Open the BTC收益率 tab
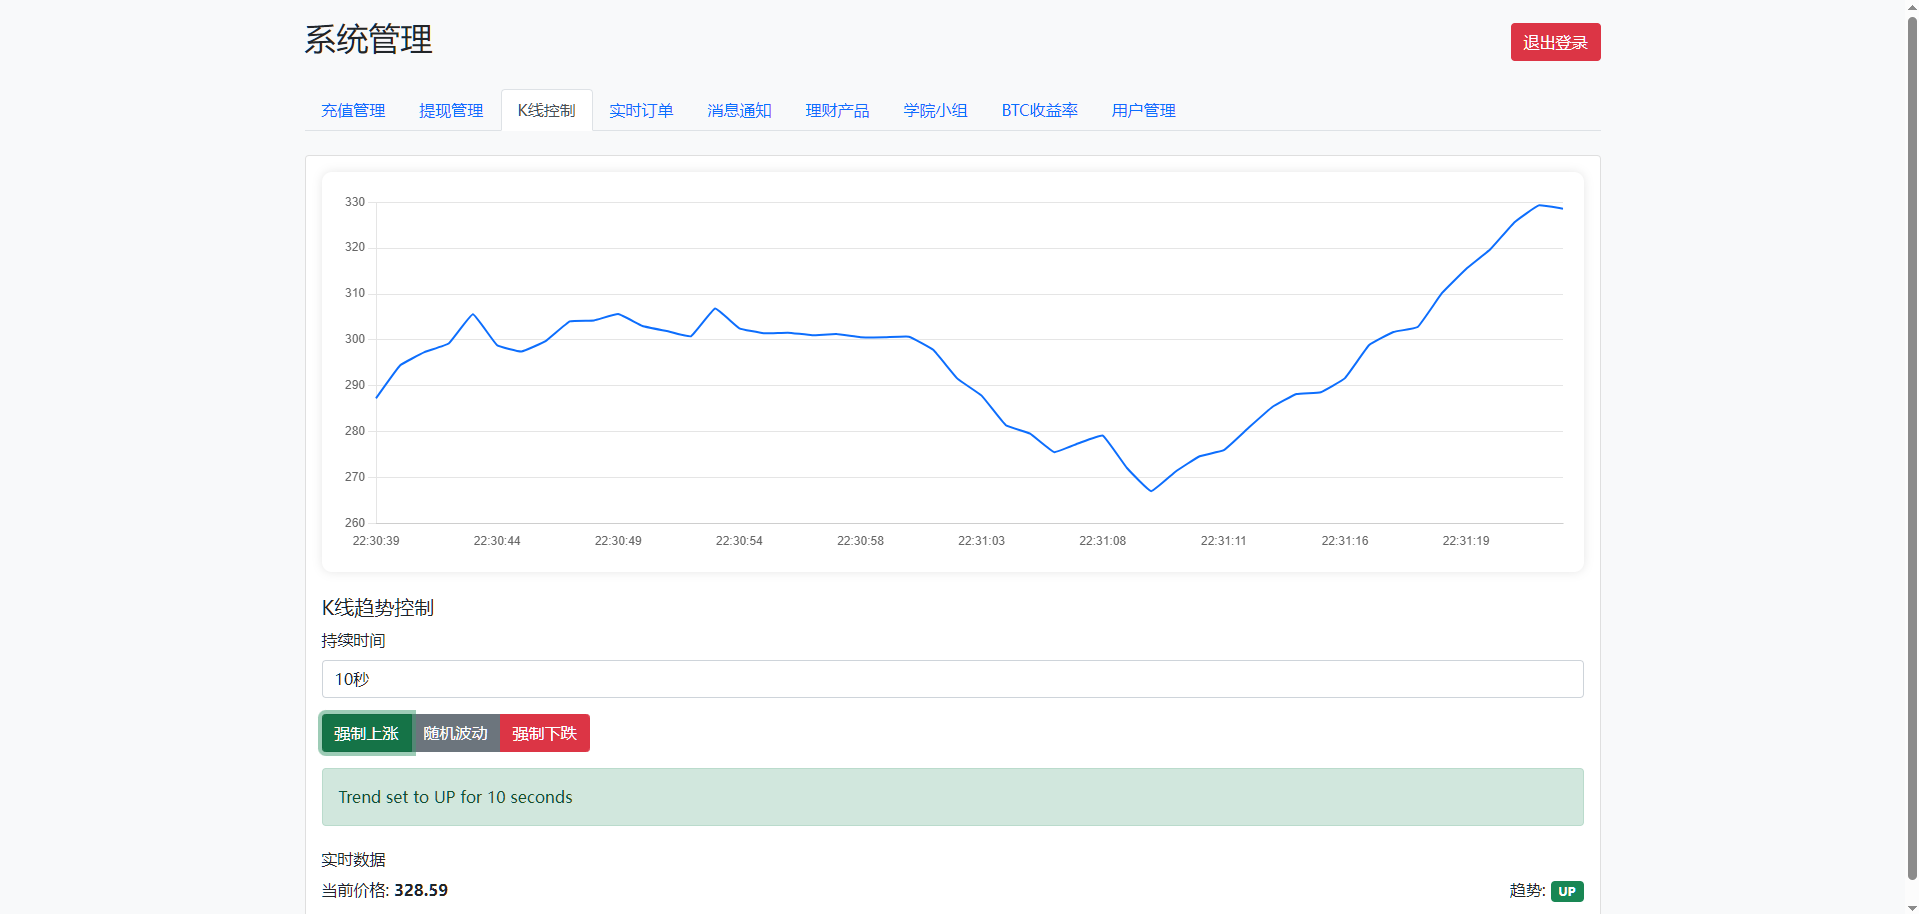1919x914 pixels. [x=1039, y=110]
